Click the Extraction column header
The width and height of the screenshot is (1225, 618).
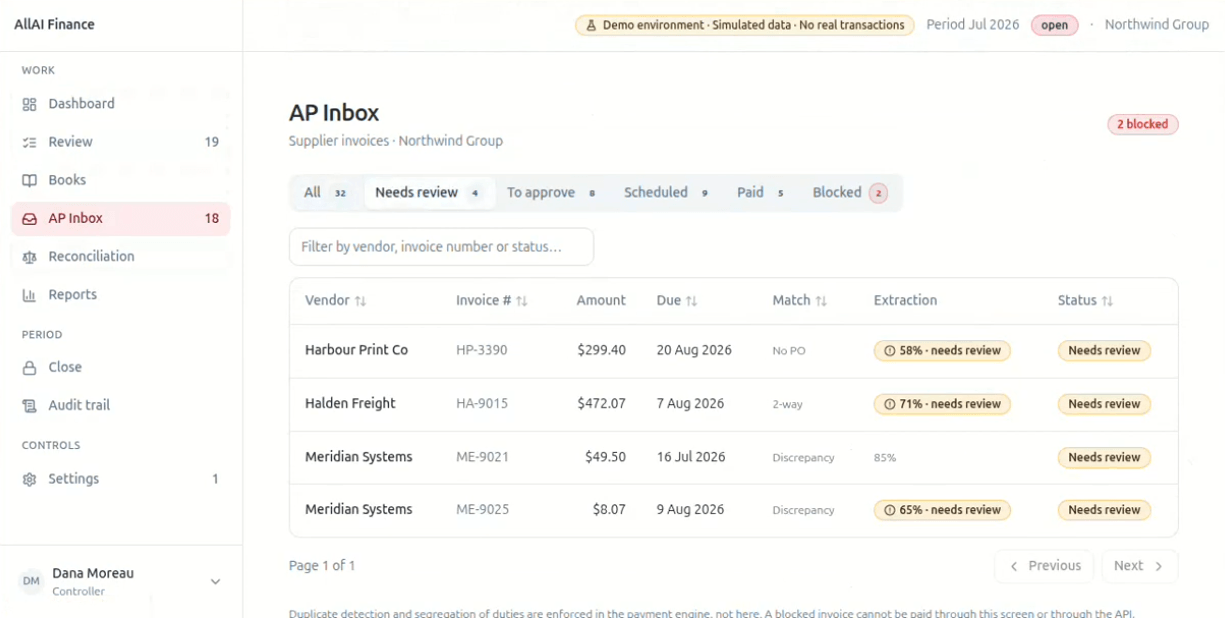coord(905,301)
